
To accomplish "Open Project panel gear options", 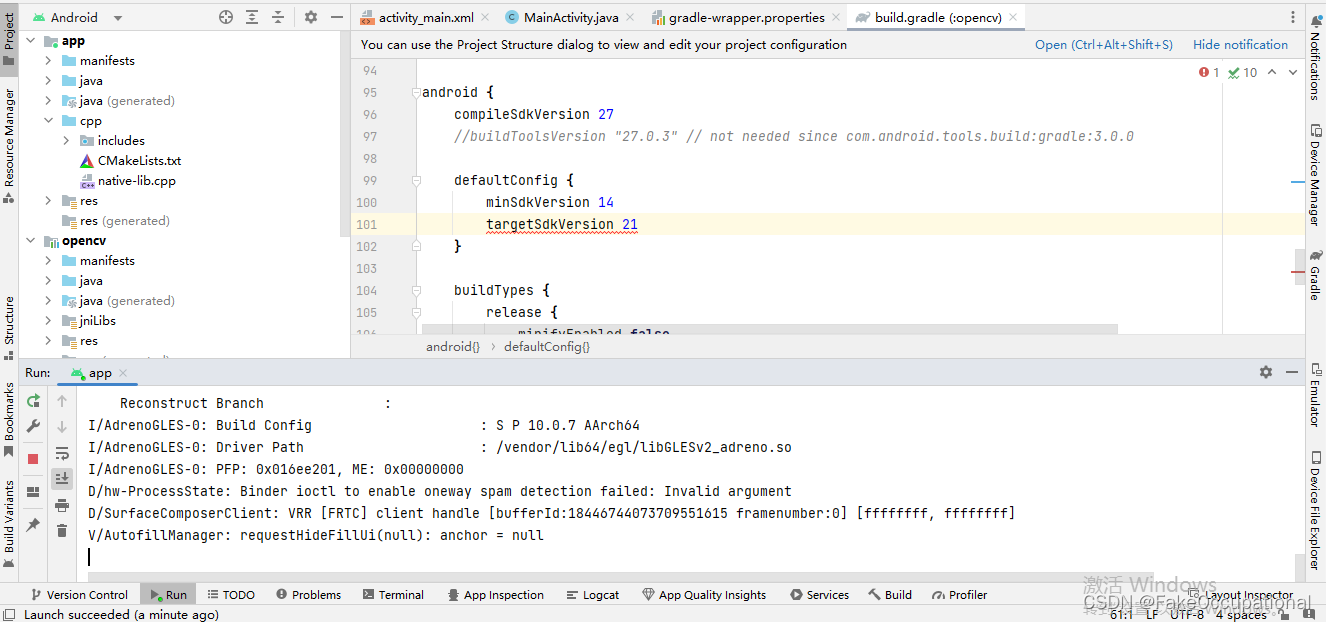I will click(x=310, y=17).
